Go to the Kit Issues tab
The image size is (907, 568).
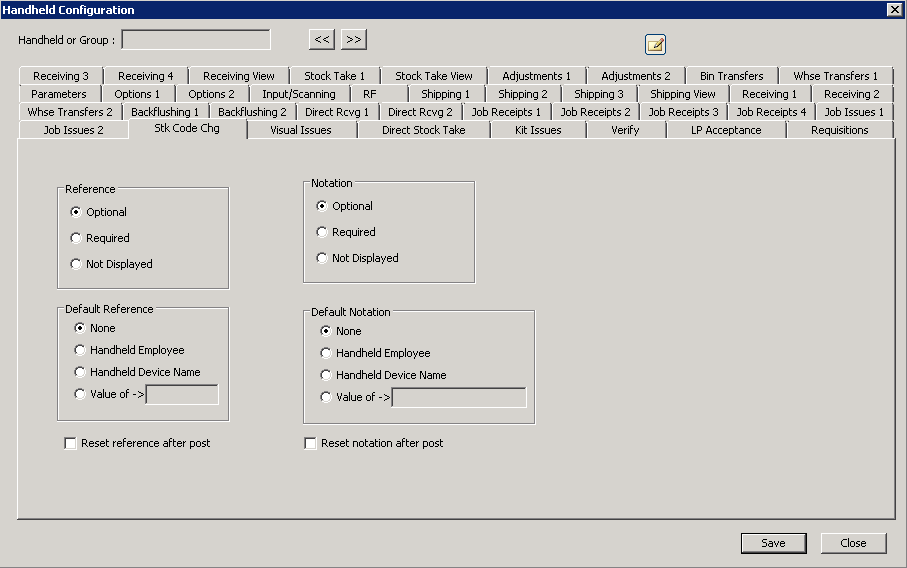click(538, 130)
